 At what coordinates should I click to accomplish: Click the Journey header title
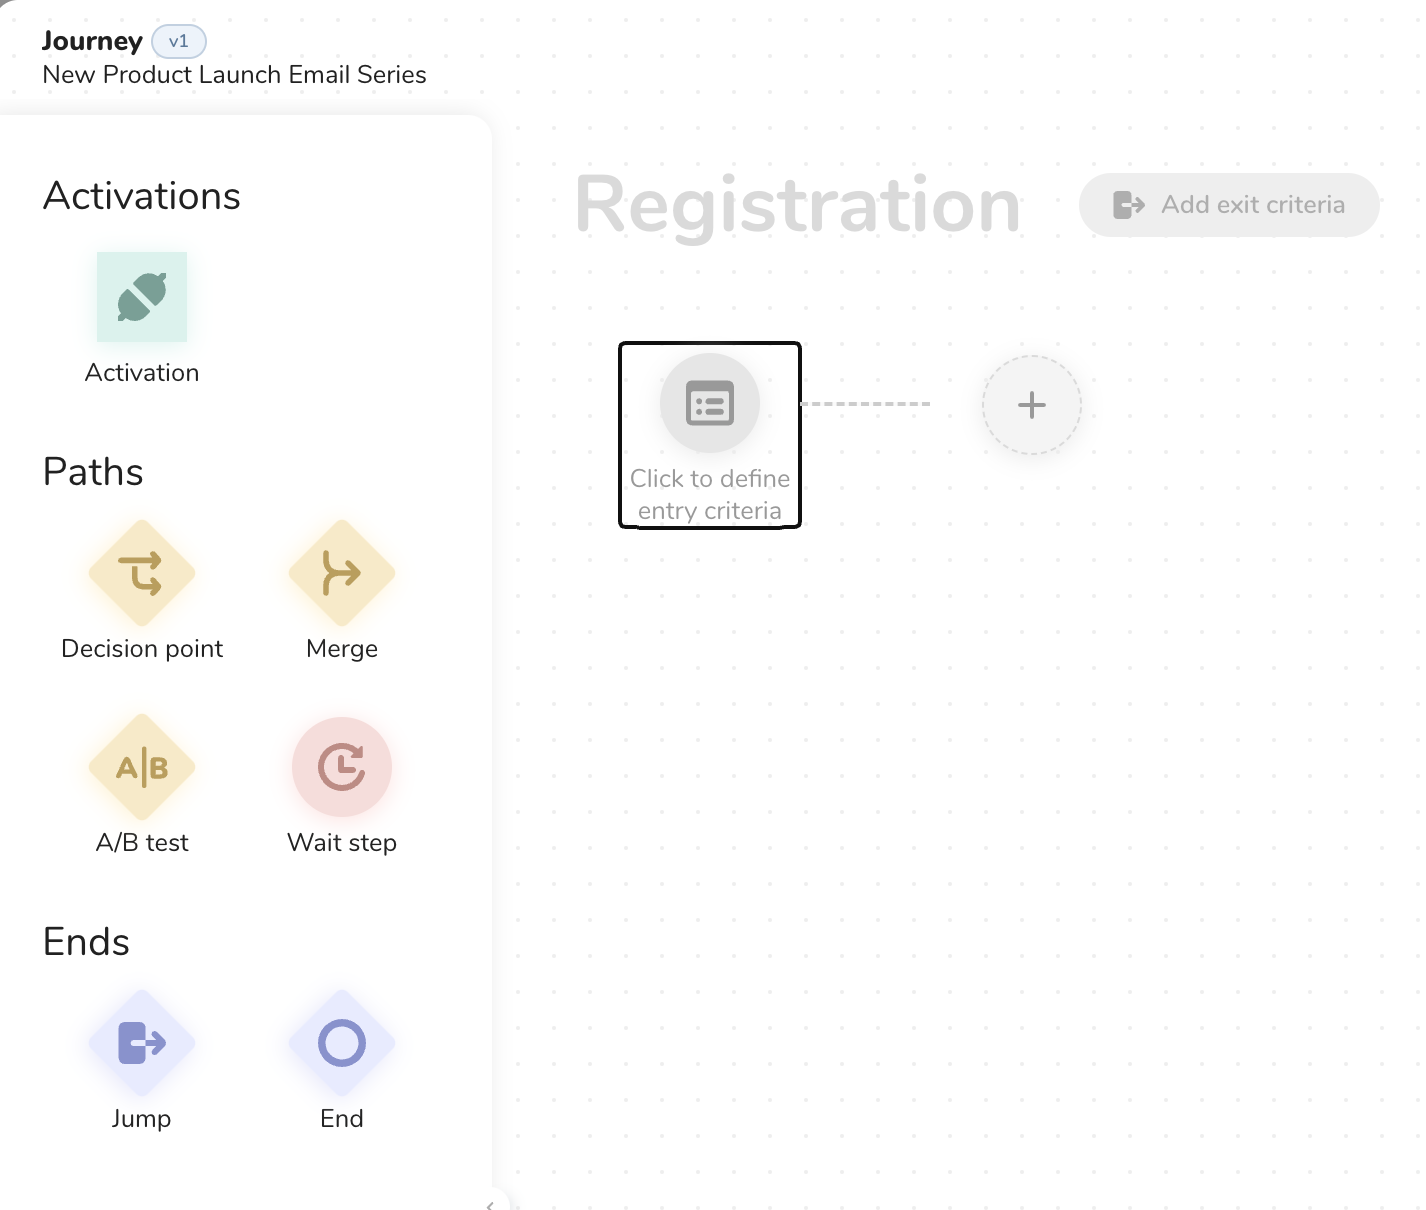[x=92, y=41]
